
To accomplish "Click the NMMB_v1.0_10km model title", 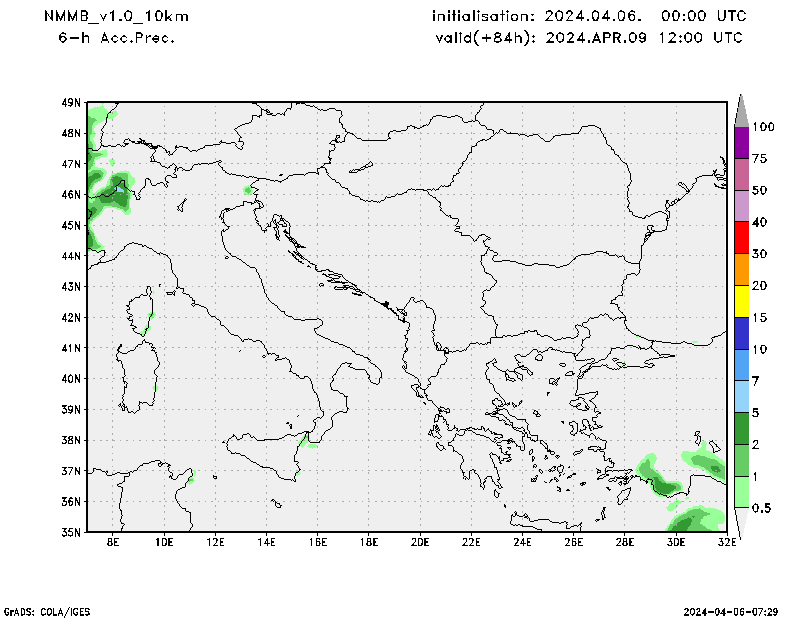I will coord(117,17).
